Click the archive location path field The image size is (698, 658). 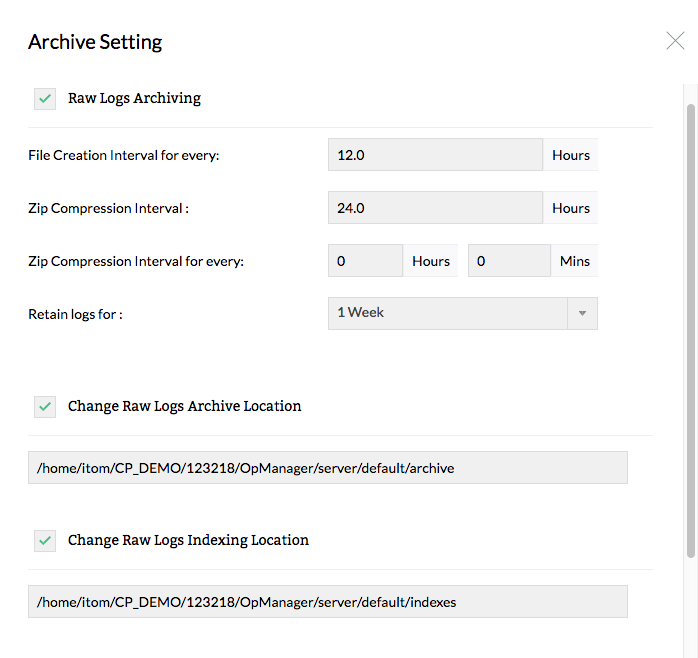coord(328,468)
